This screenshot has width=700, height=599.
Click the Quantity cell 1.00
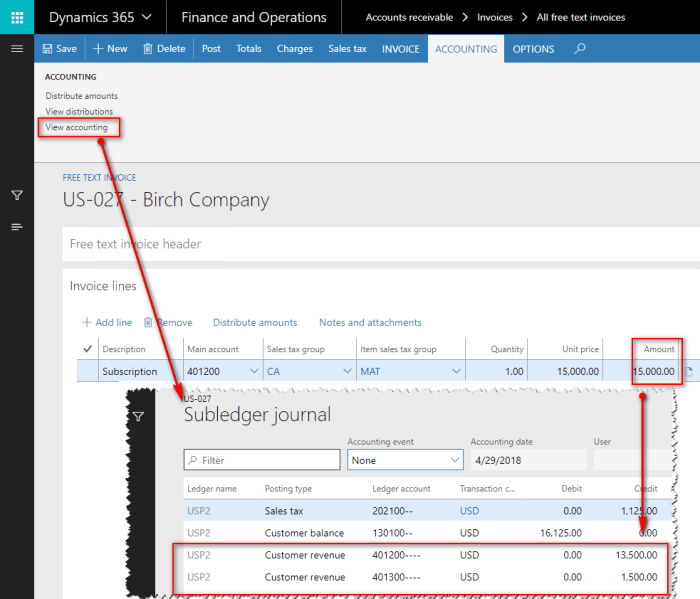point(496,371)
